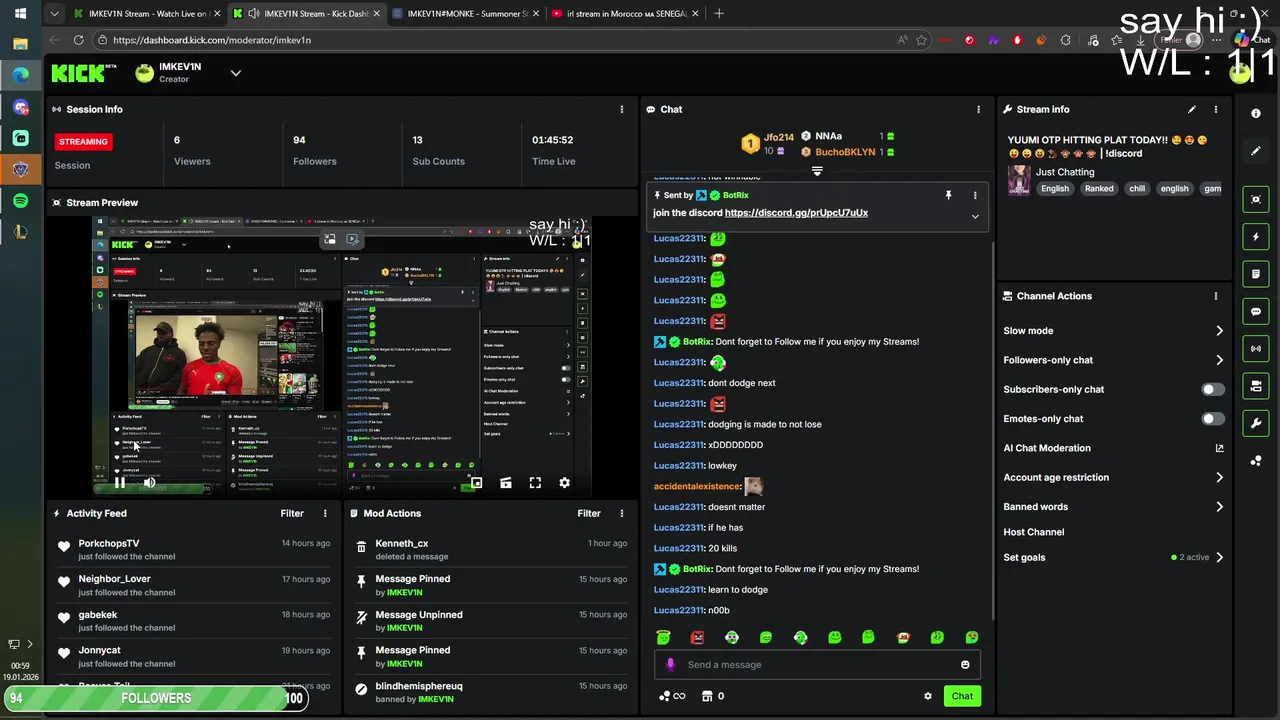Open the pinned message three-dot options
This screenshot has height=720, width=1280.
click(975, 195)
